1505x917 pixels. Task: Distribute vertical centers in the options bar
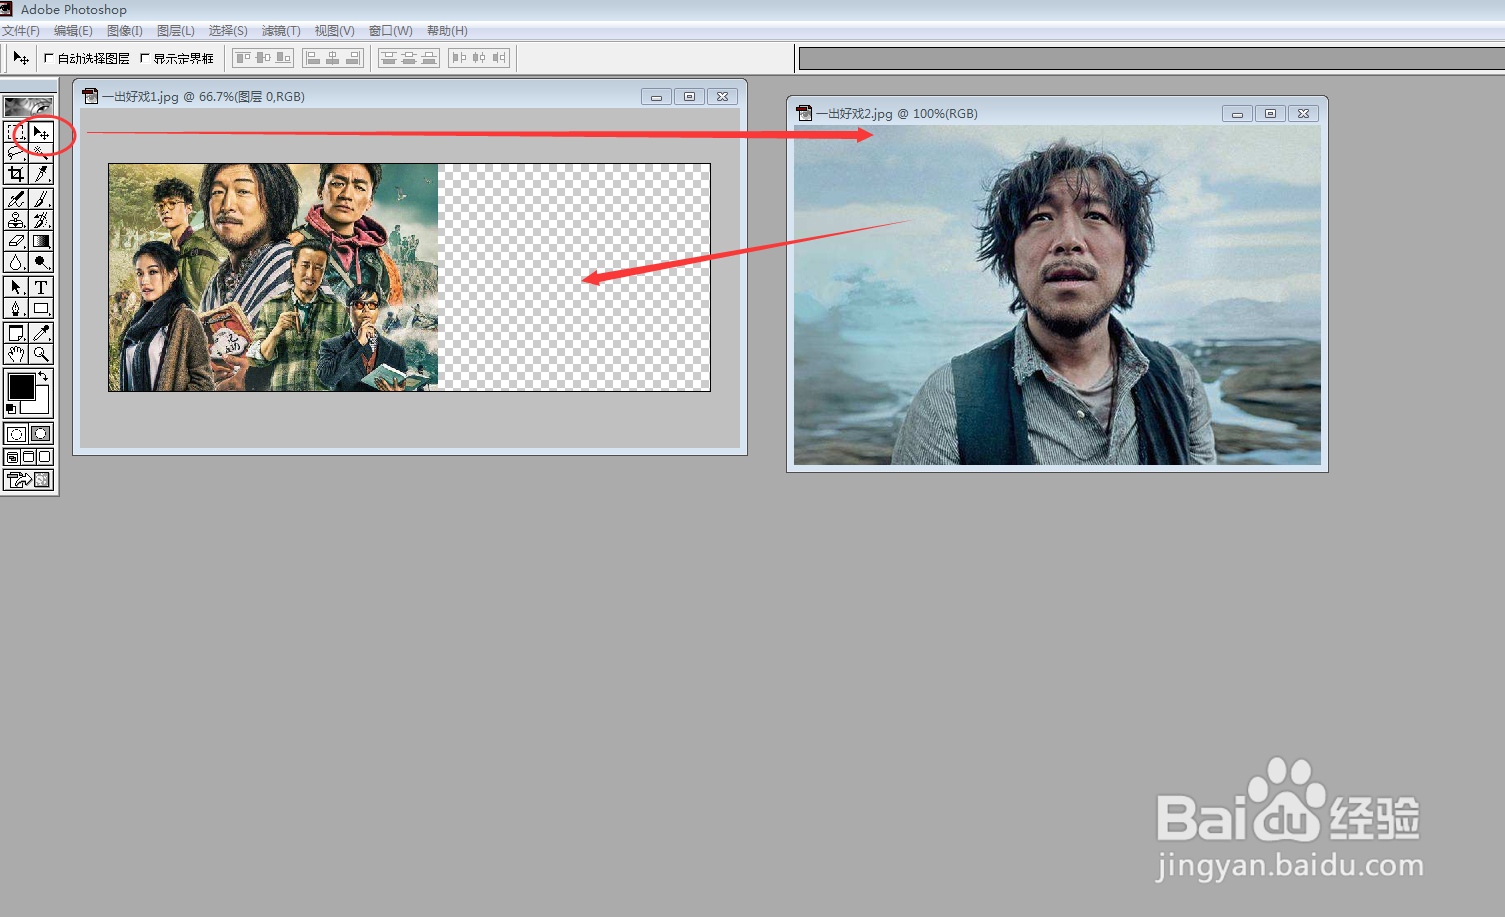pos(409,58)
